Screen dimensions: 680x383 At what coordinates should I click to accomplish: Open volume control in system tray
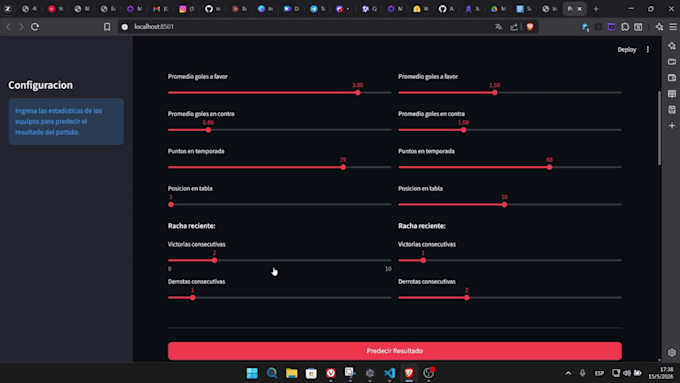627,373
